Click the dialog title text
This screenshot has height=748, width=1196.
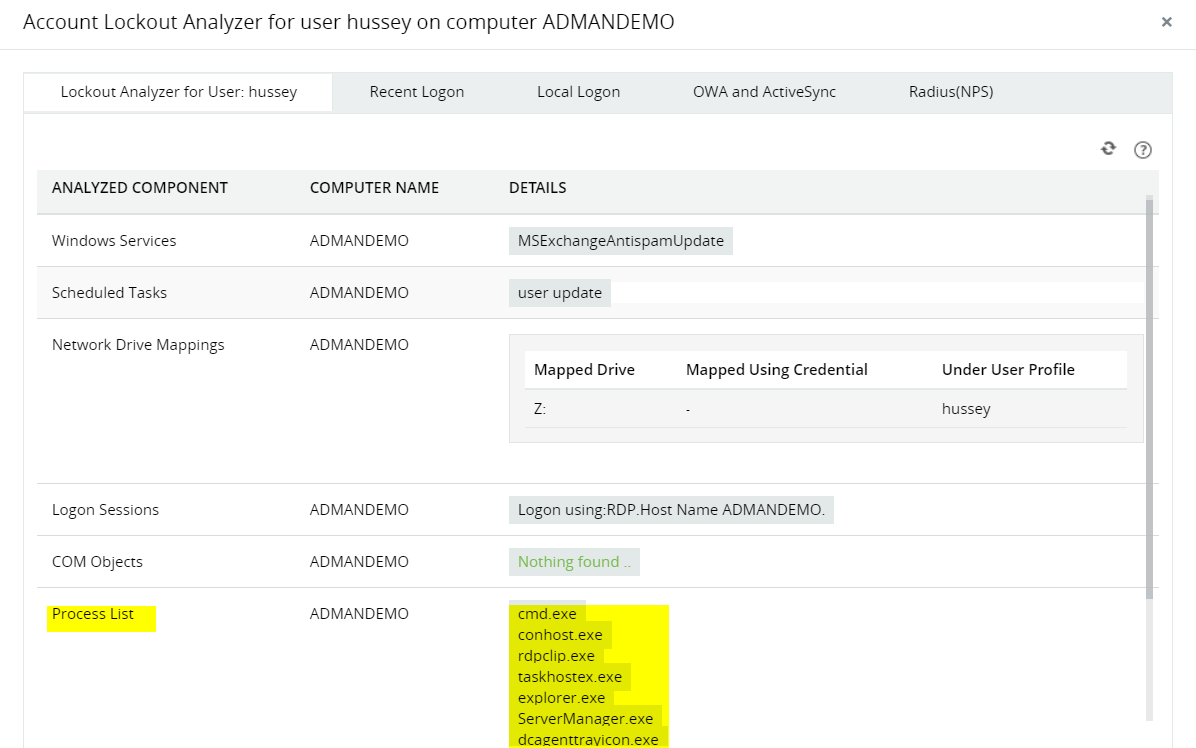coord(349,22)
